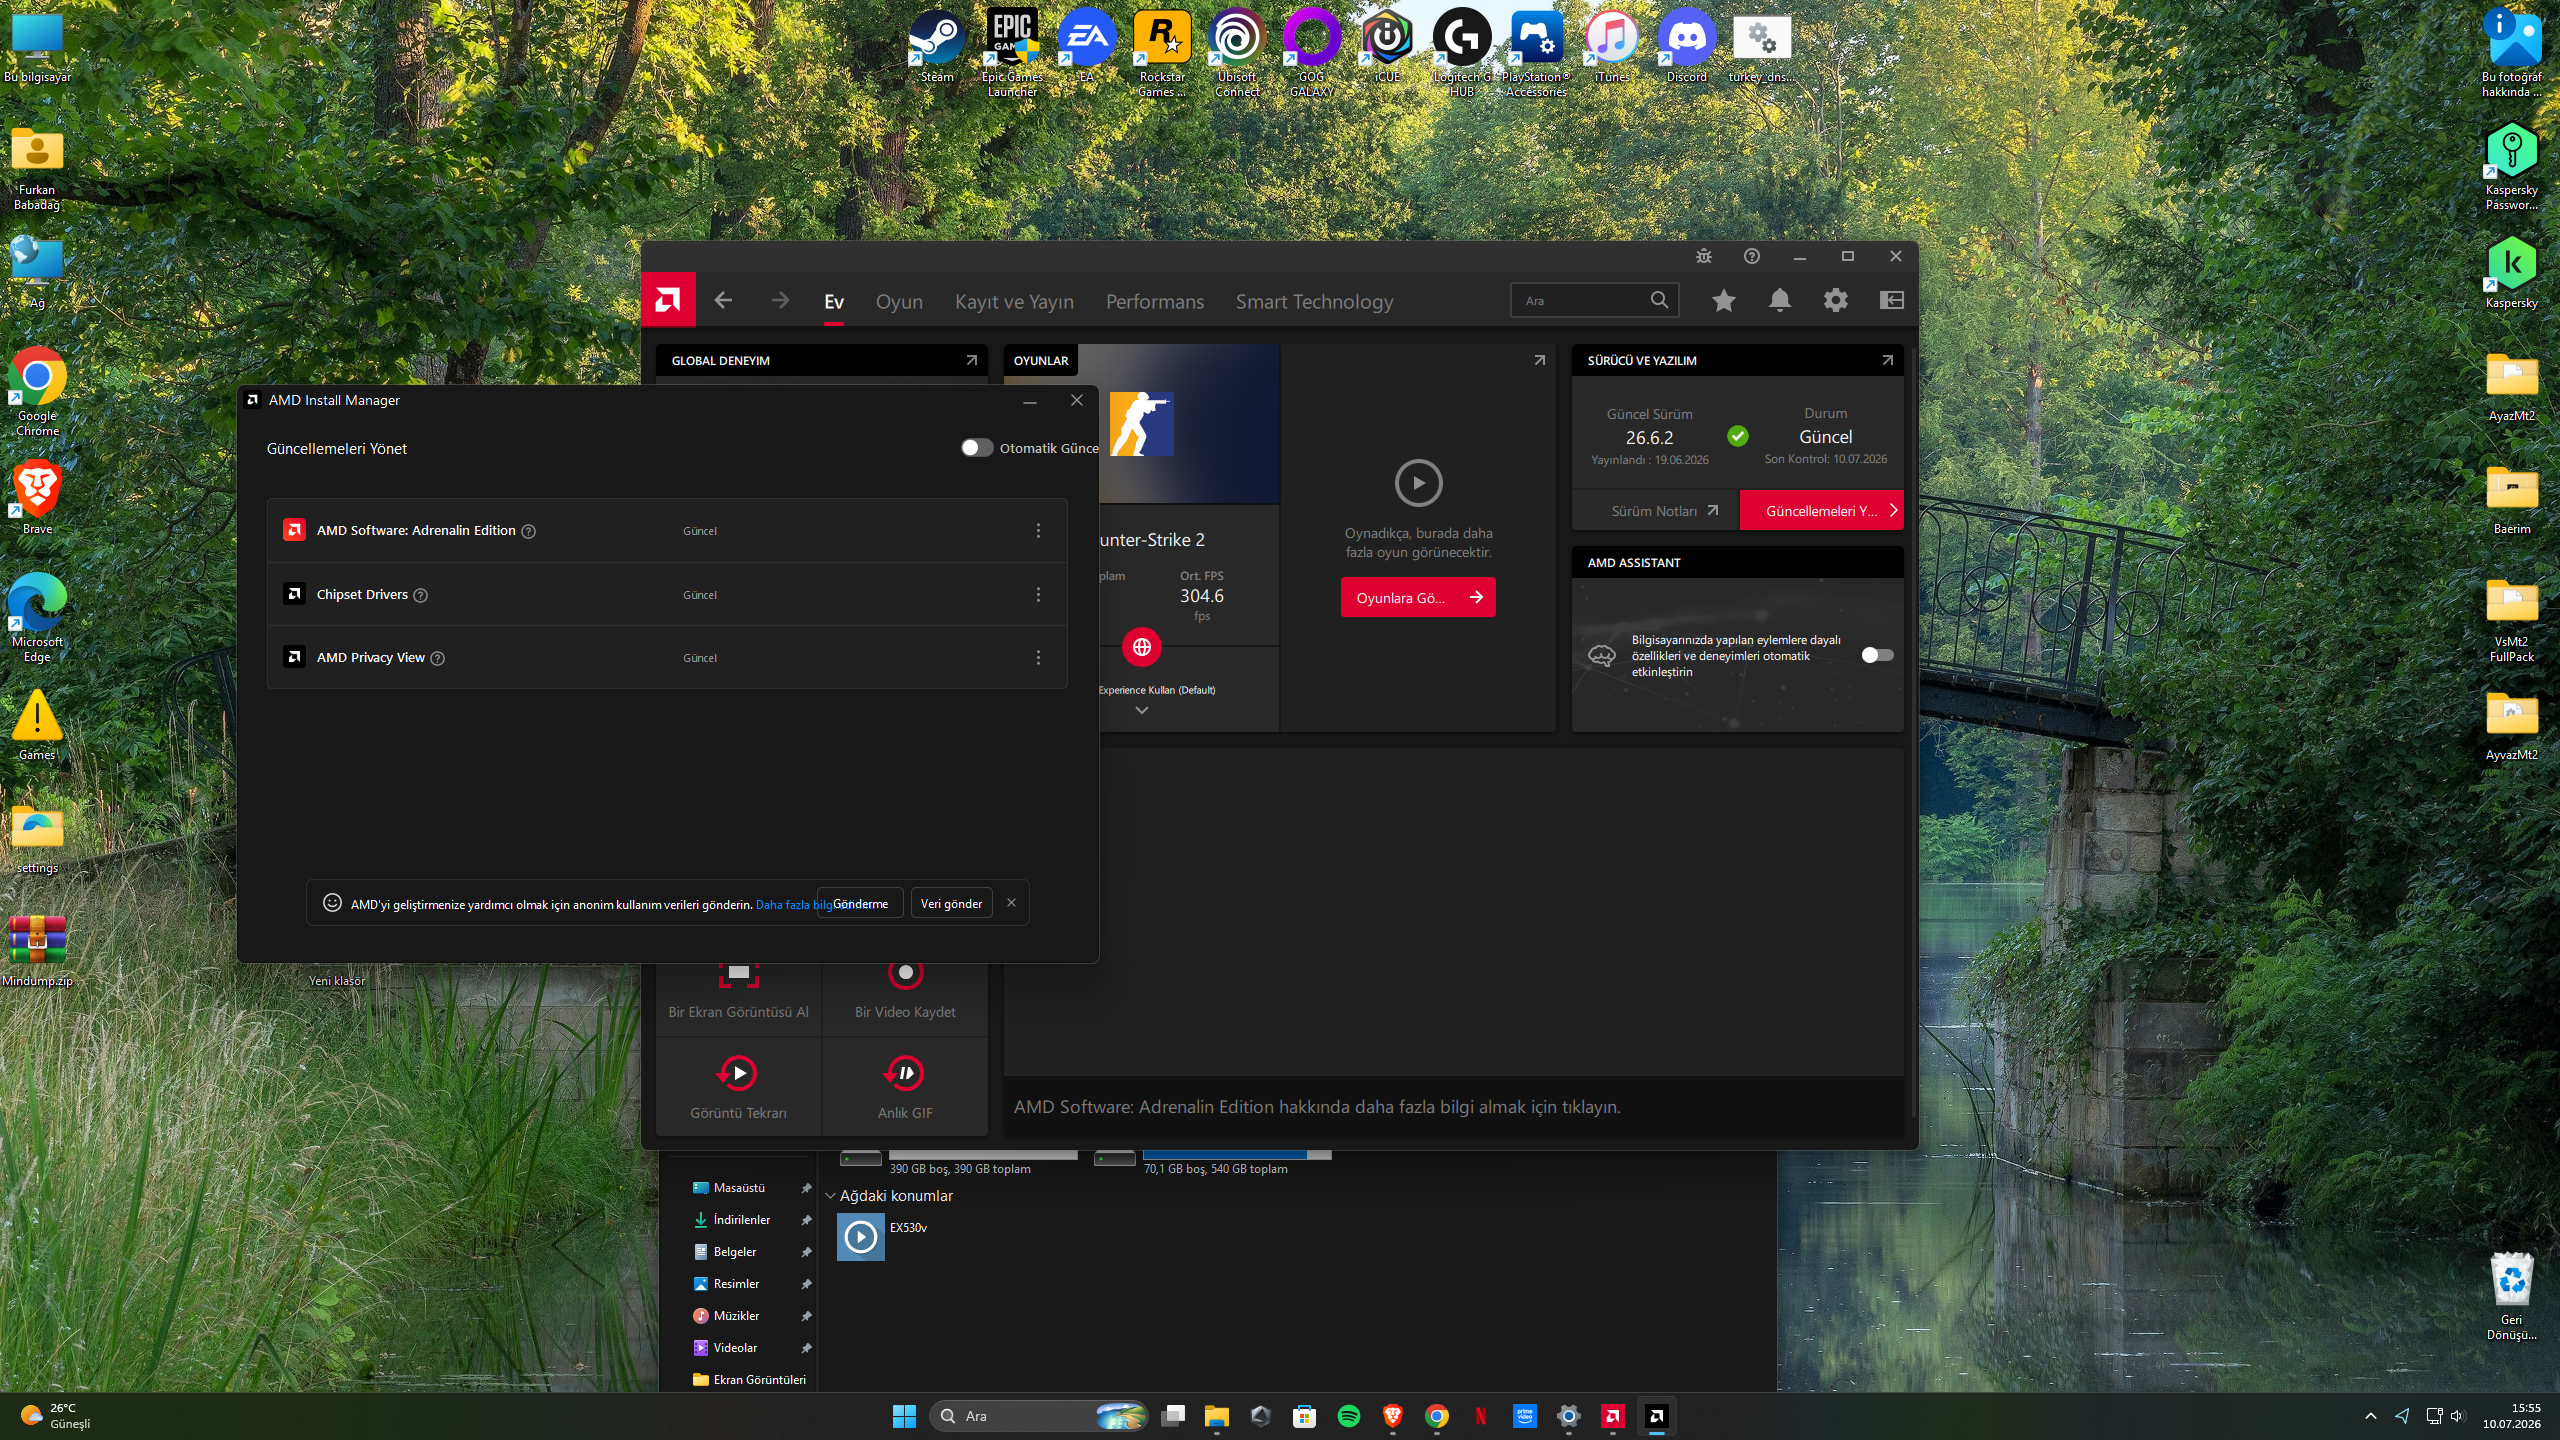The height and width of the screenshot is (1440, 2560).
Task: Open Adrenalin settings gear
Action: [1836, 300]
